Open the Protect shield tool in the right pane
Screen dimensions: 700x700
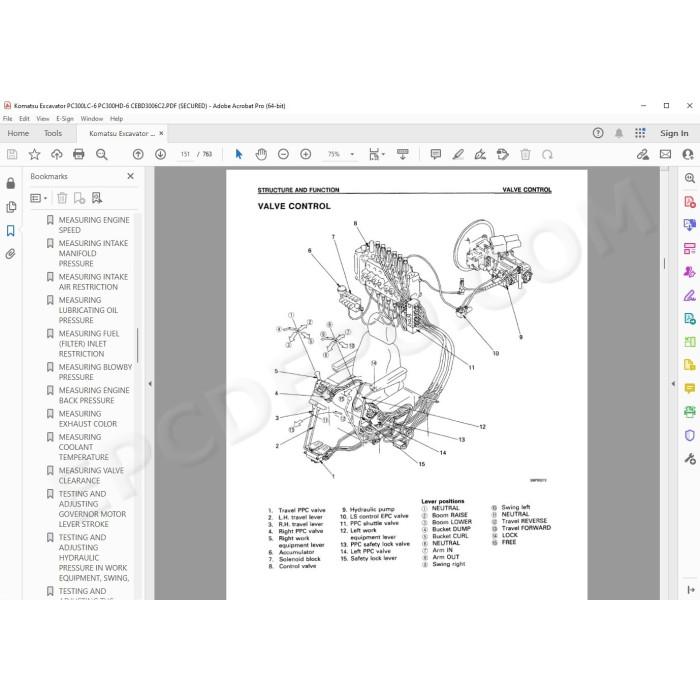click(690, 435)
